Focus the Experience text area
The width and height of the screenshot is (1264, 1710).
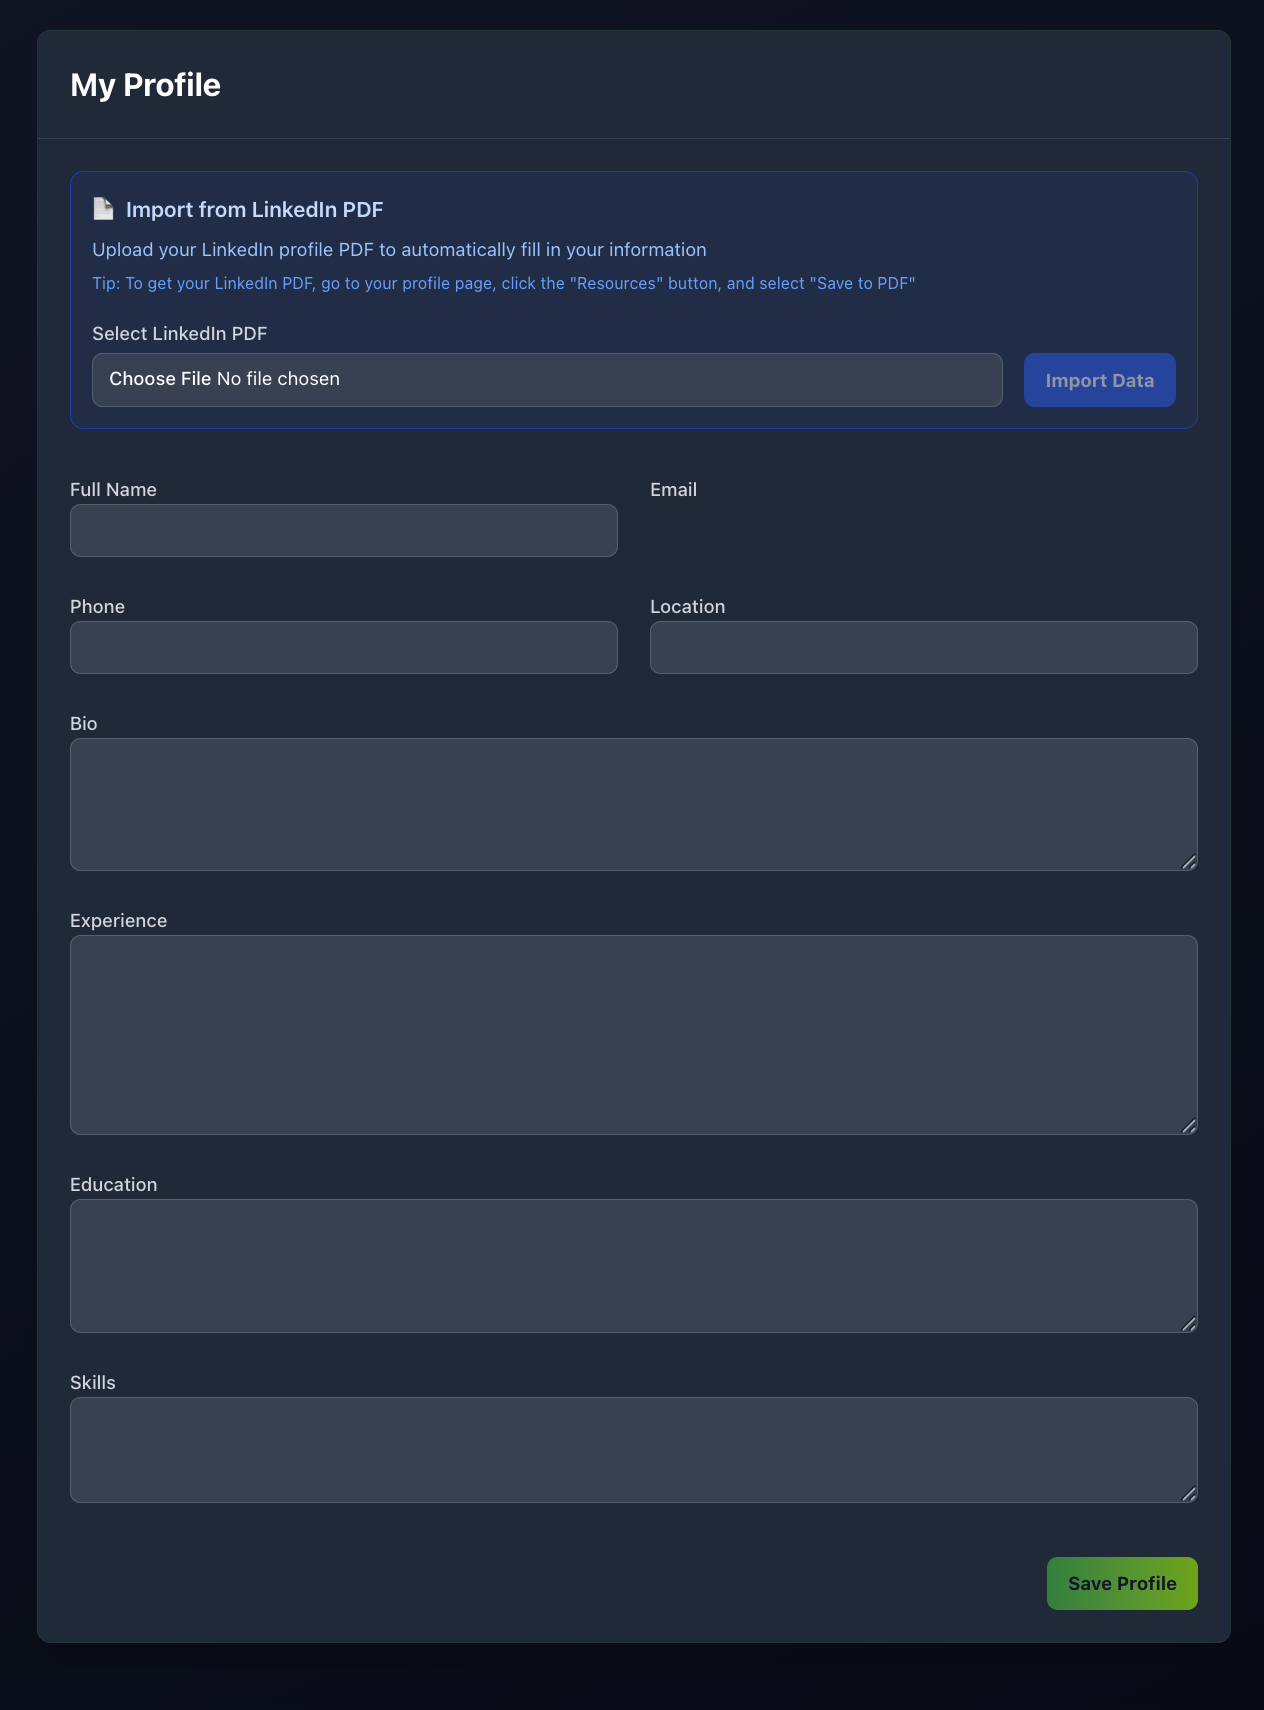(x=633, y=1034)
